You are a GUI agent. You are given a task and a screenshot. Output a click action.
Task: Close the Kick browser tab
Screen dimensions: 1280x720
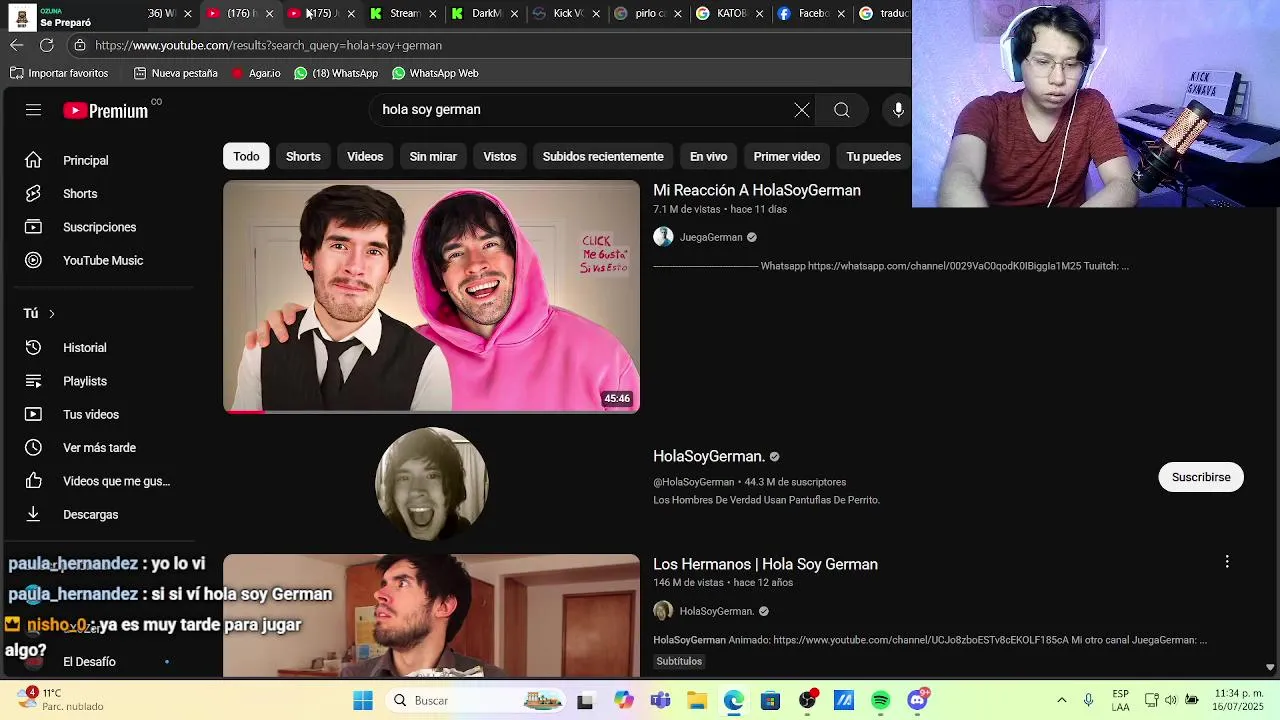pyautogui.click(x=597, y=14)
